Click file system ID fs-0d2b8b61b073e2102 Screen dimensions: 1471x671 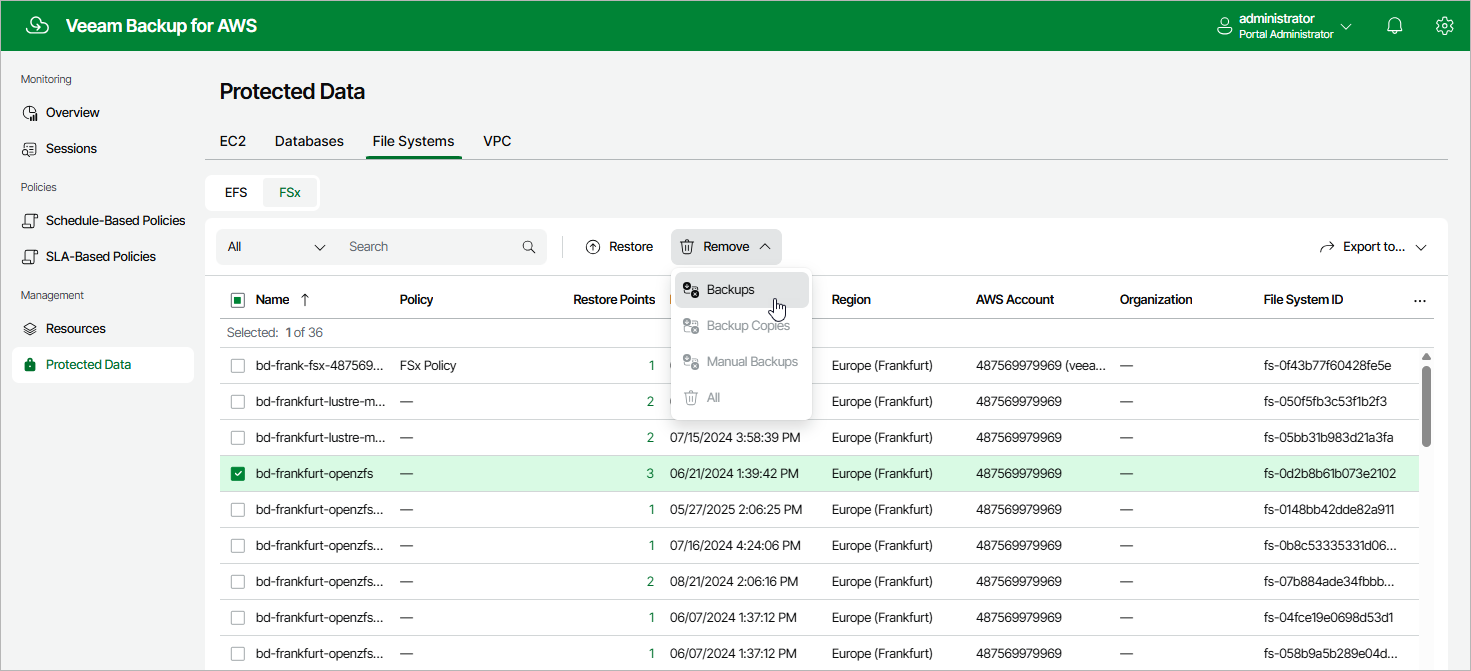tap(1330, 474)
